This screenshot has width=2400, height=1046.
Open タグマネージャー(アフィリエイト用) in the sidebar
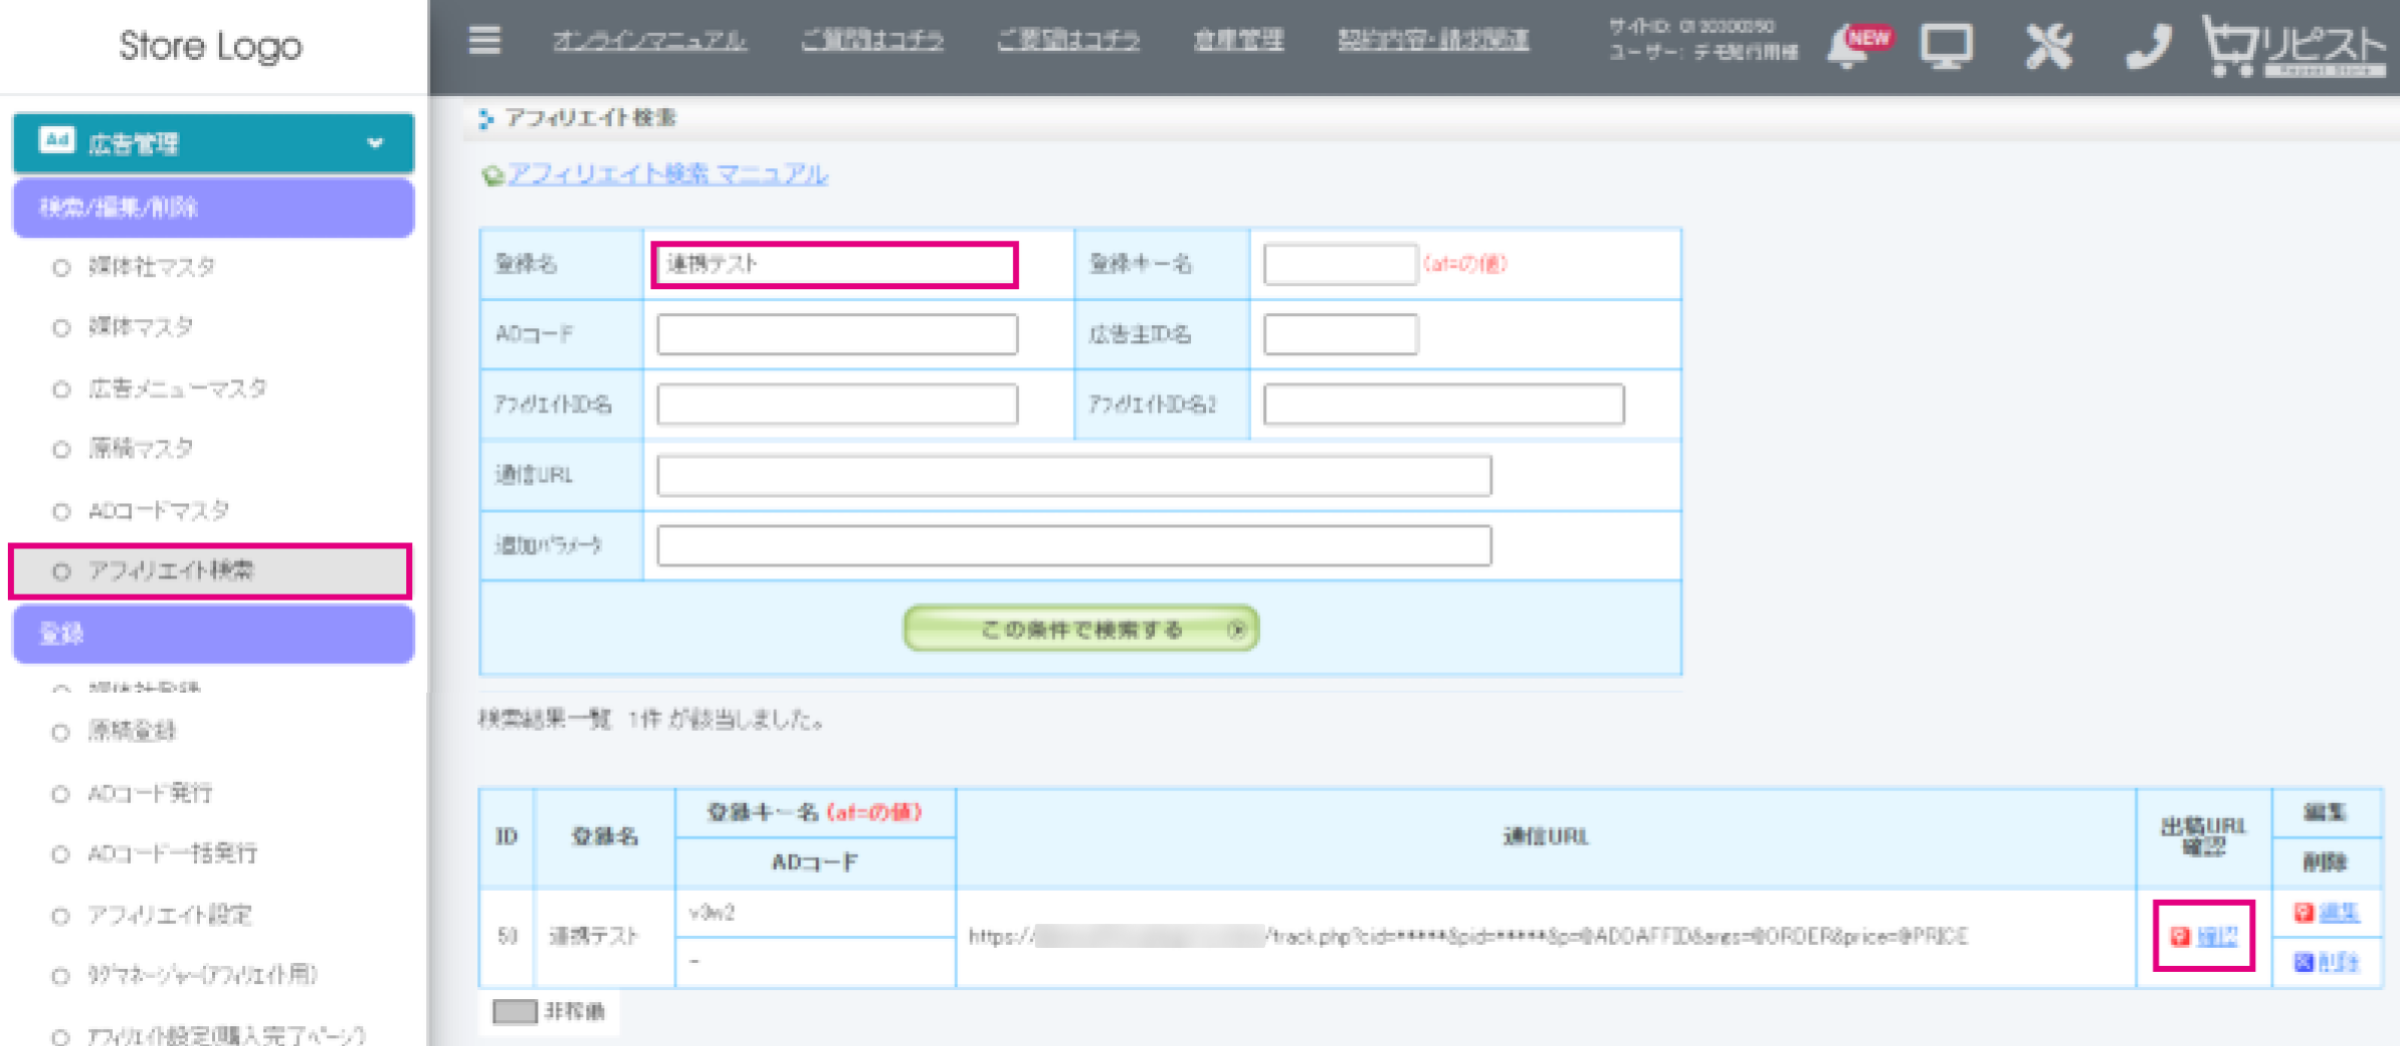(203, 975)
